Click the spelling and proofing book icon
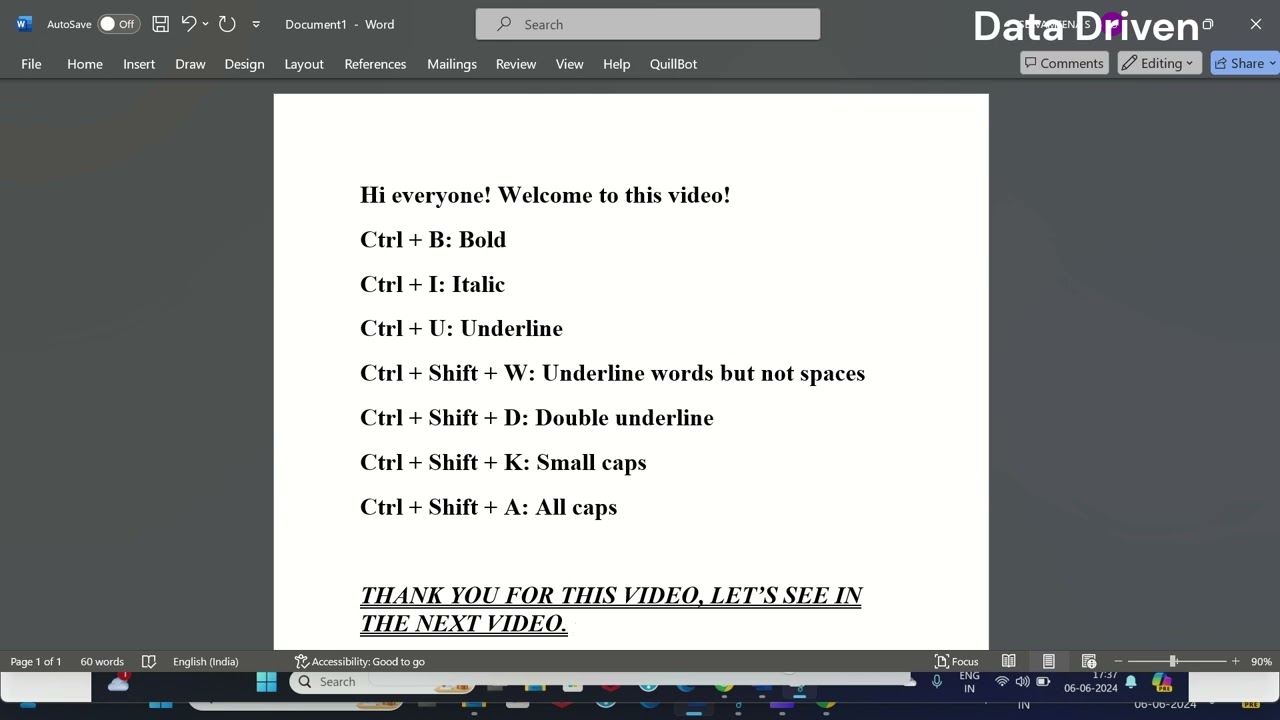 [x=149, y=661]
